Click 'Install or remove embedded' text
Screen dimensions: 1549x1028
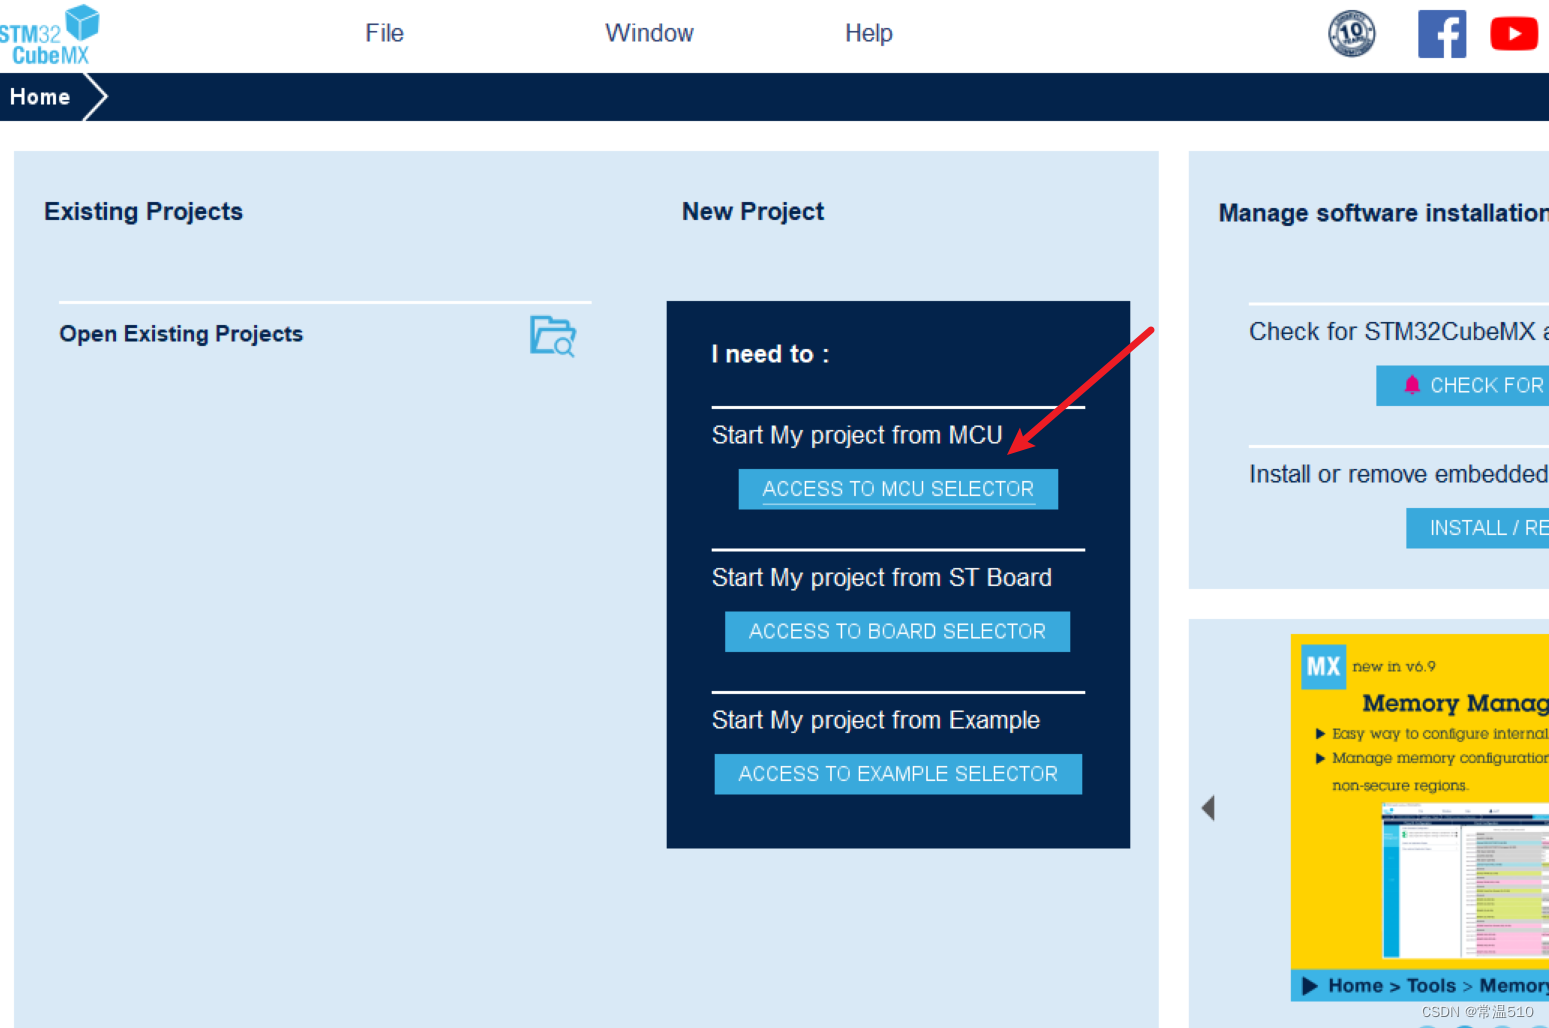tap(1398, 474)
